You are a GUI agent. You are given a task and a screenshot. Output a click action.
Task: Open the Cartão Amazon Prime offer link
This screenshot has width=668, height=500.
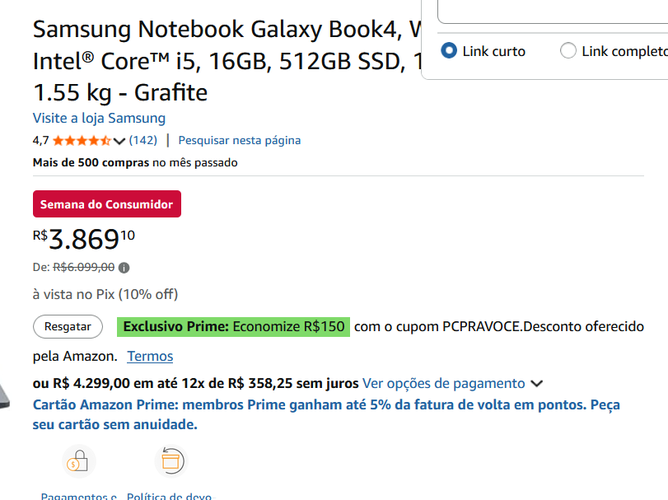pyautogui.click(x=326, y=414)
